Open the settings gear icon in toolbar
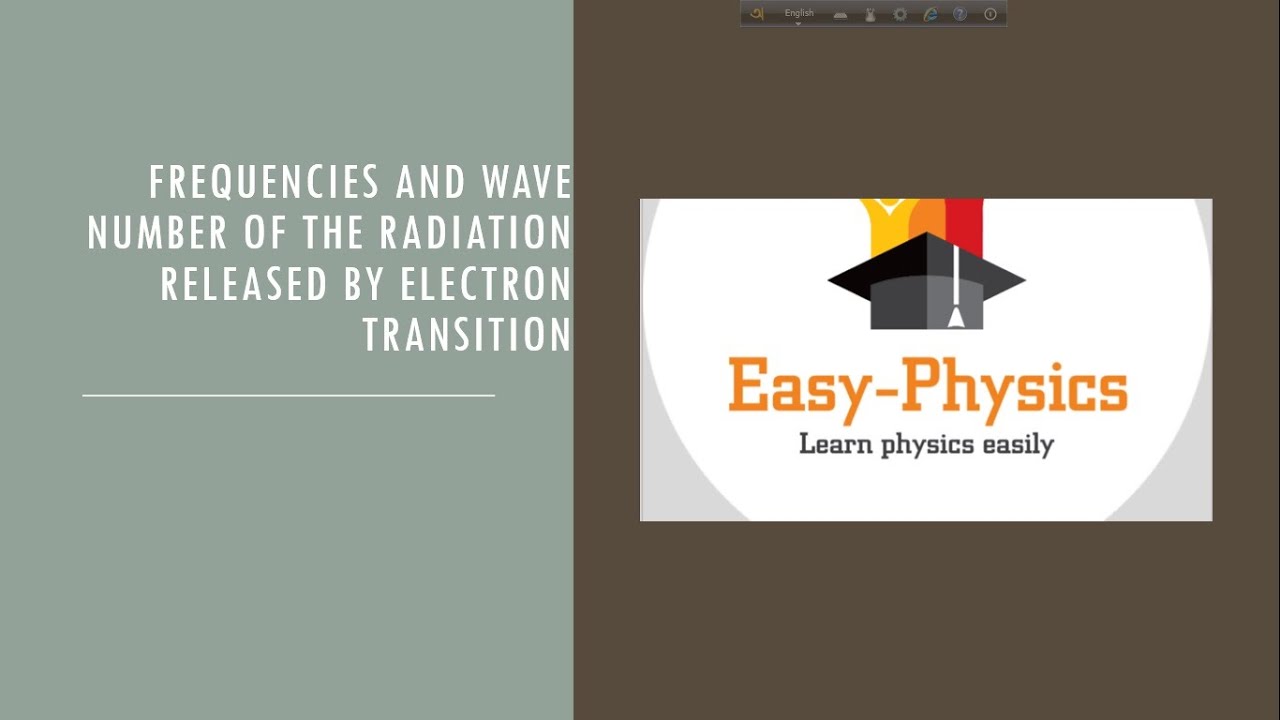The height and width of the screenshot is (720, 1280). (900, 14)
